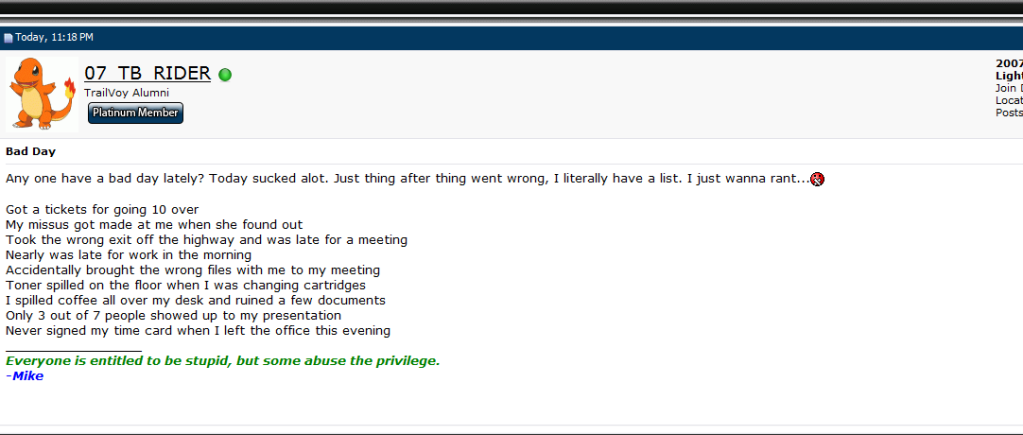The width and height of the screenshot is (1023, 435).
Task: Click the line about the unsigned time card
Action: tap(197, 330)
